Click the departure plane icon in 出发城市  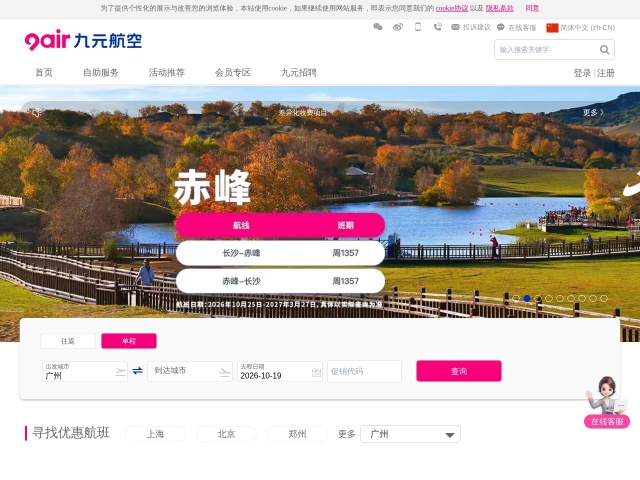[x=120, y=372]
